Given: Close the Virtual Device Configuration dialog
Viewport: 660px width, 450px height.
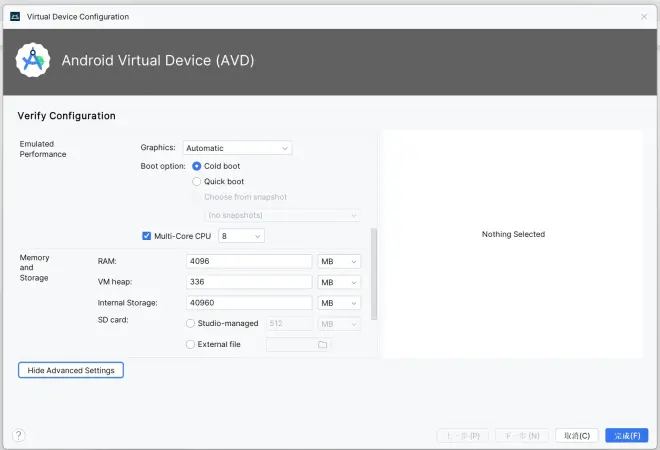Looking at the screenshot, I should [x=644, y=16].
